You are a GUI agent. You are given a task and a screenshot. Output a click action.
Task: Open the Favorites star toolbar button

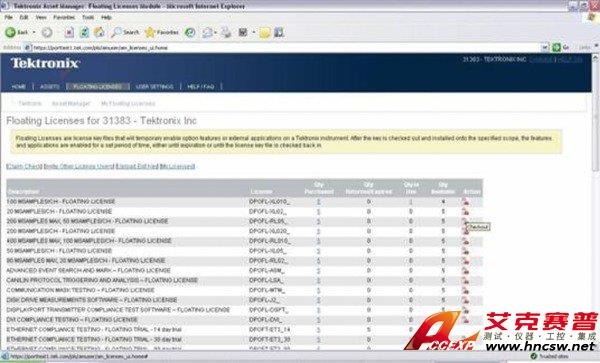click(162, 33)
